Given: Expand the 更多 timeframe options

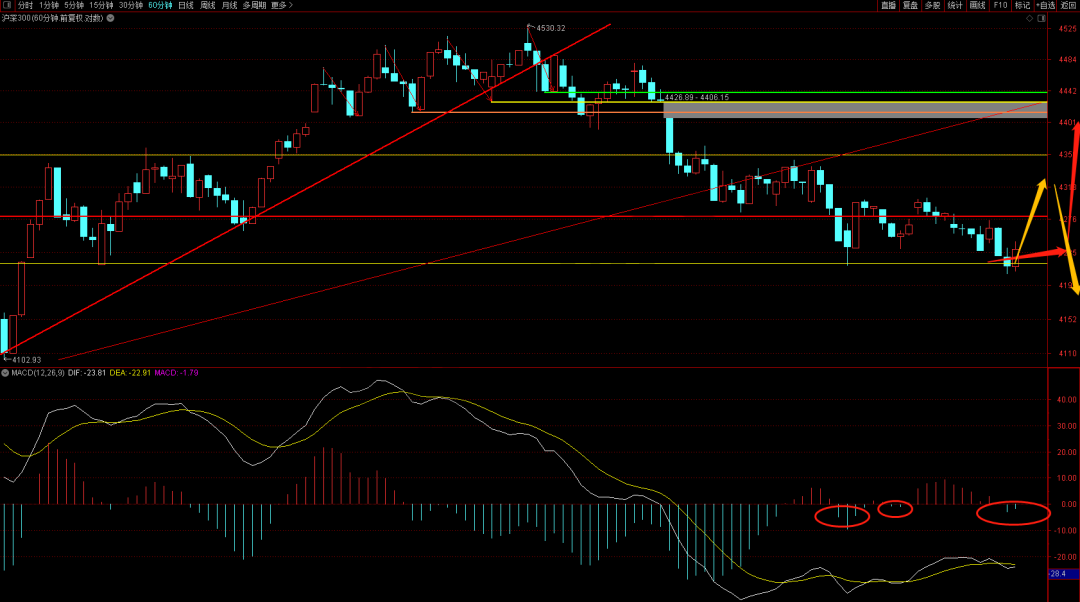Looking at the screenshot, I should tap(281, 5).
